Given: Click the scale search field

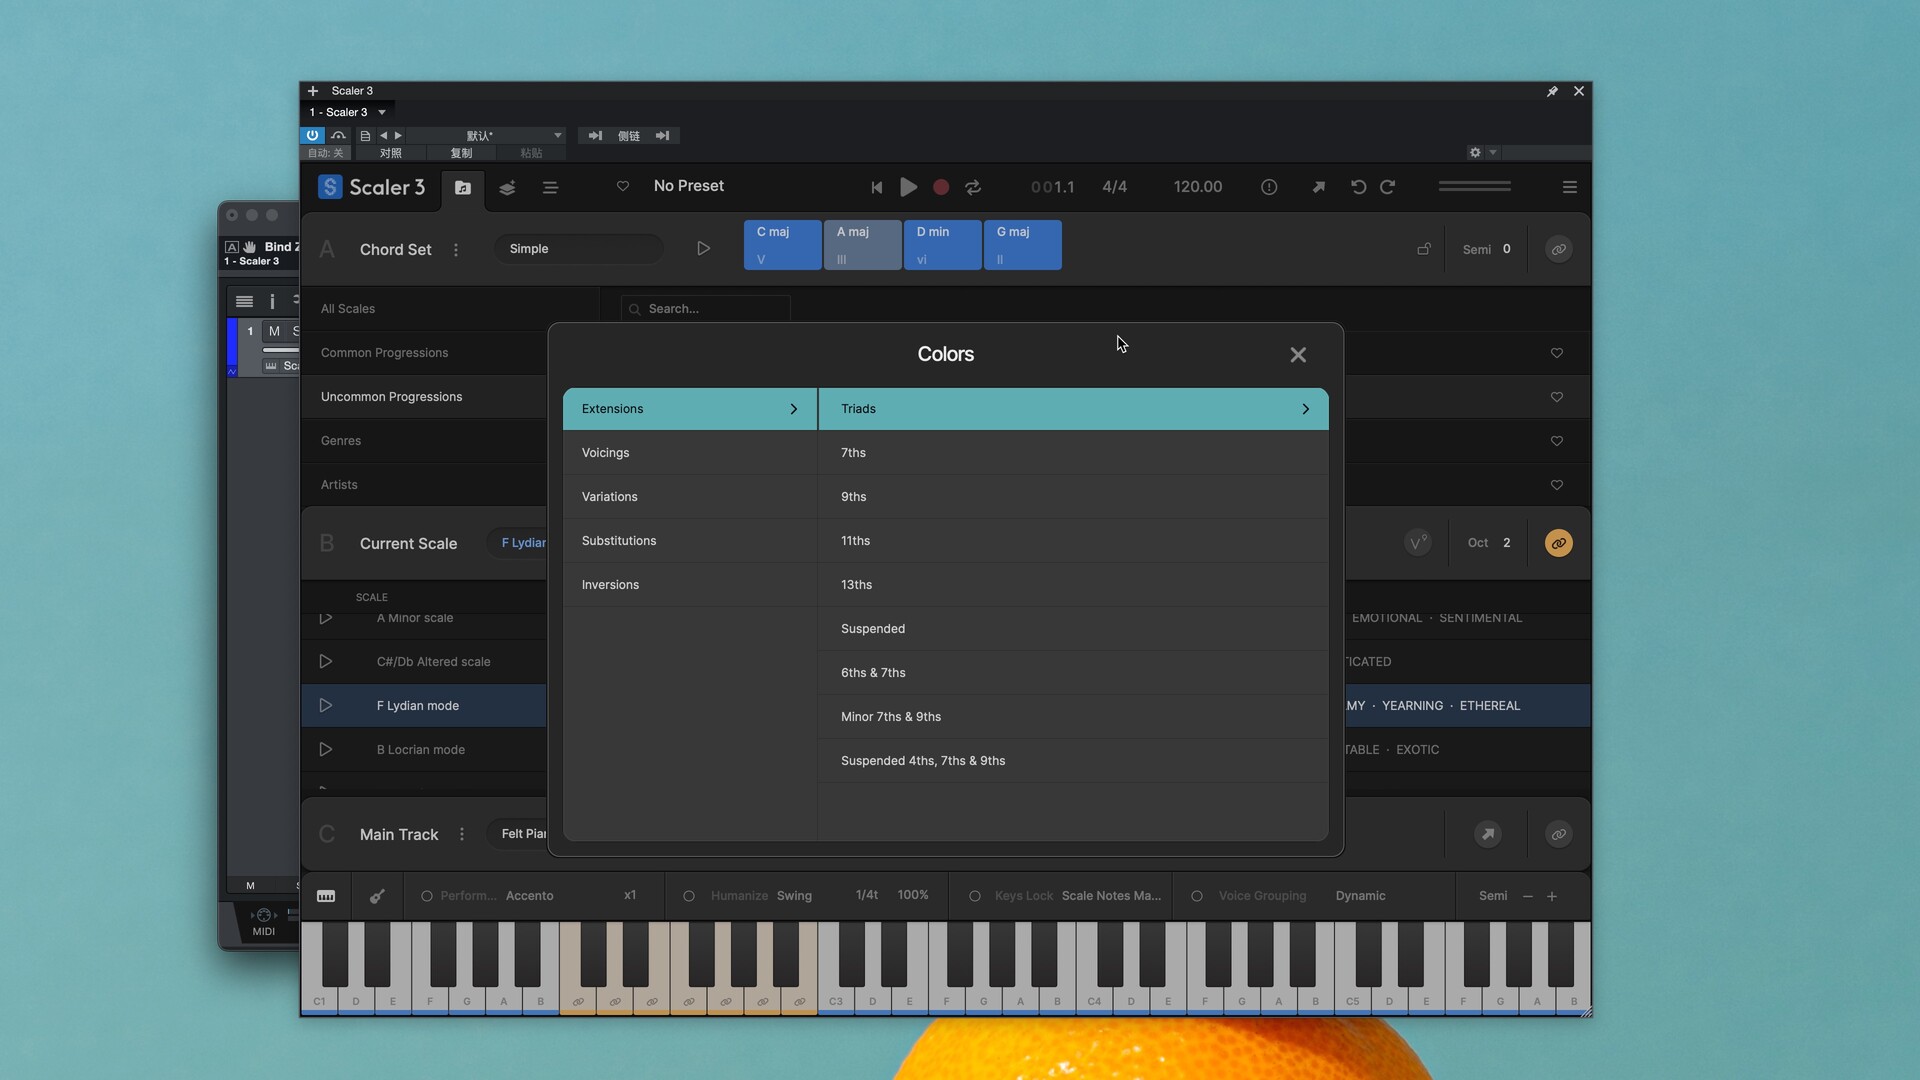Looking at the screenshot, I should pyautogui.click(x=706, y=309).
